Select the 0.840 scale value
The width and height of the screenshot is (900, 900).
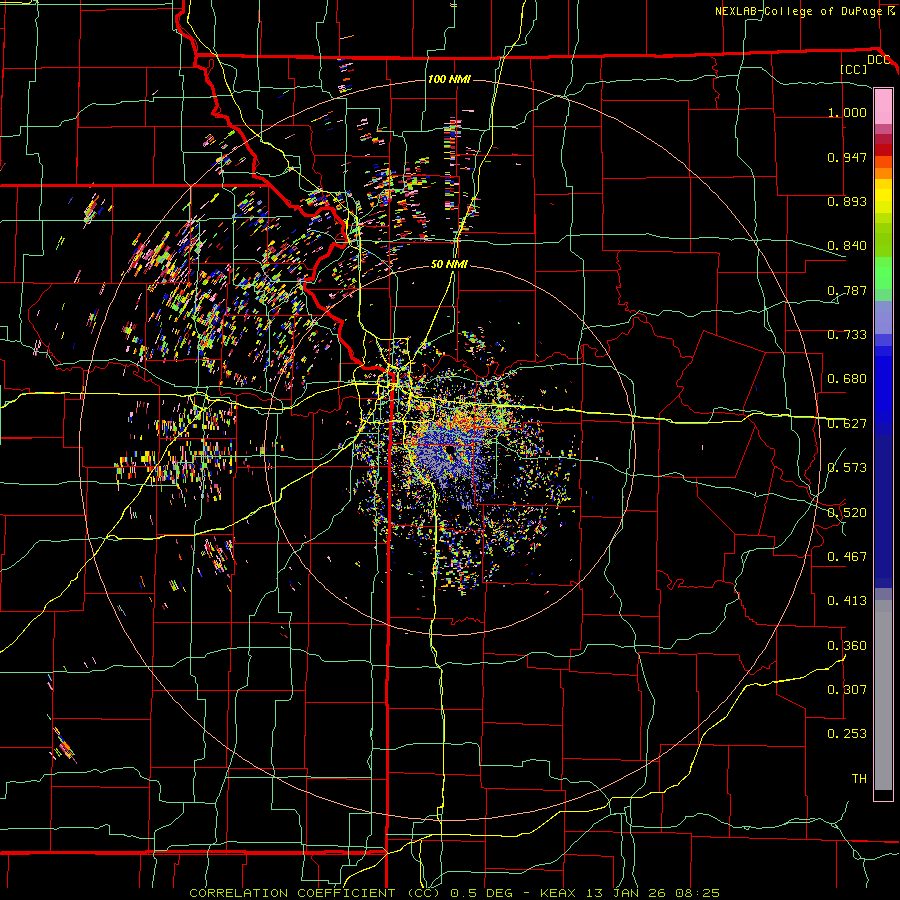click(847, 246)
